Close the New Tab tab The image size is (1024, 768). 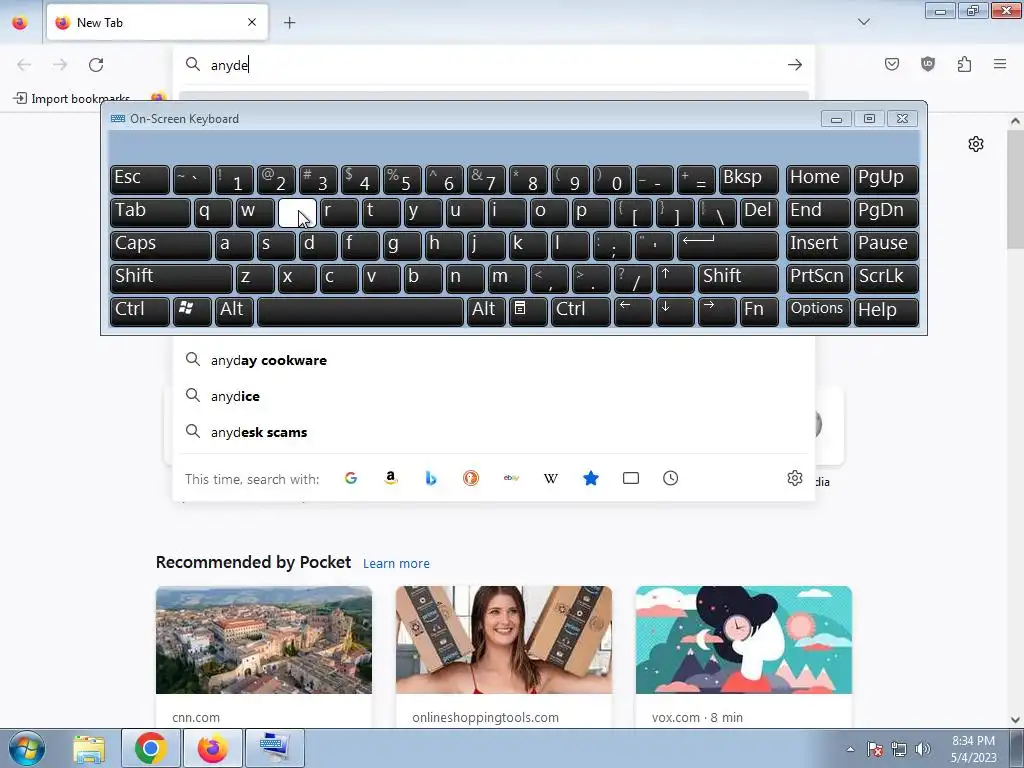tap(252, 23)
